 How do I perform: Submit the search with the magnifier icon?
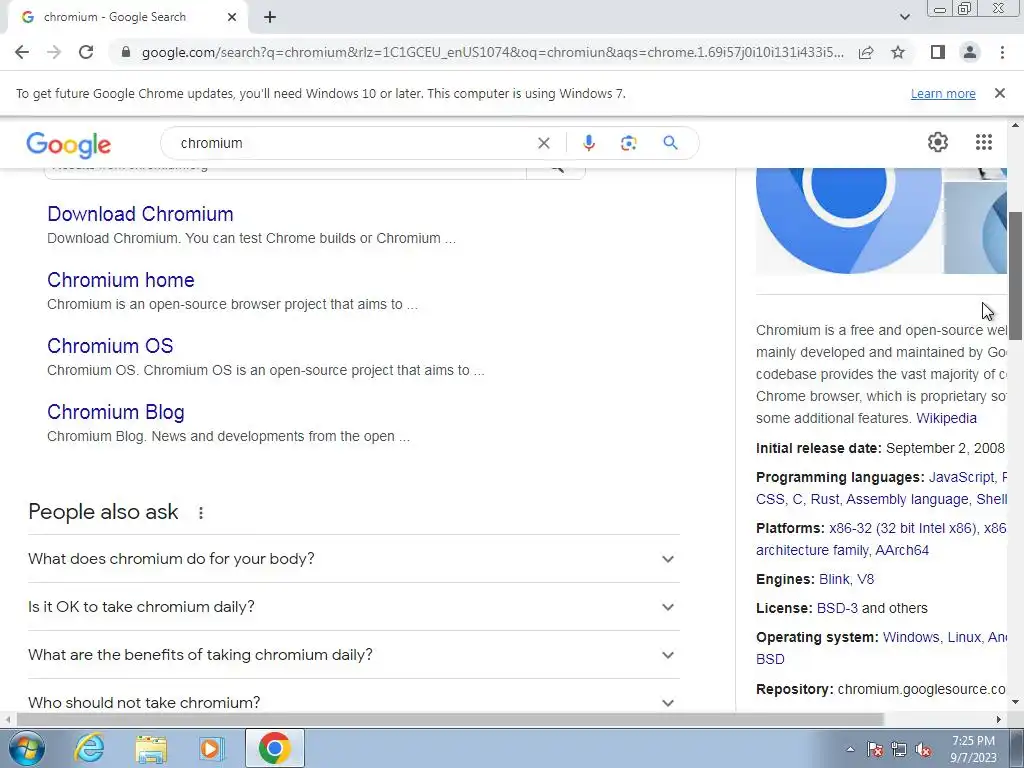pyautogui.click(x=670, y=142)
